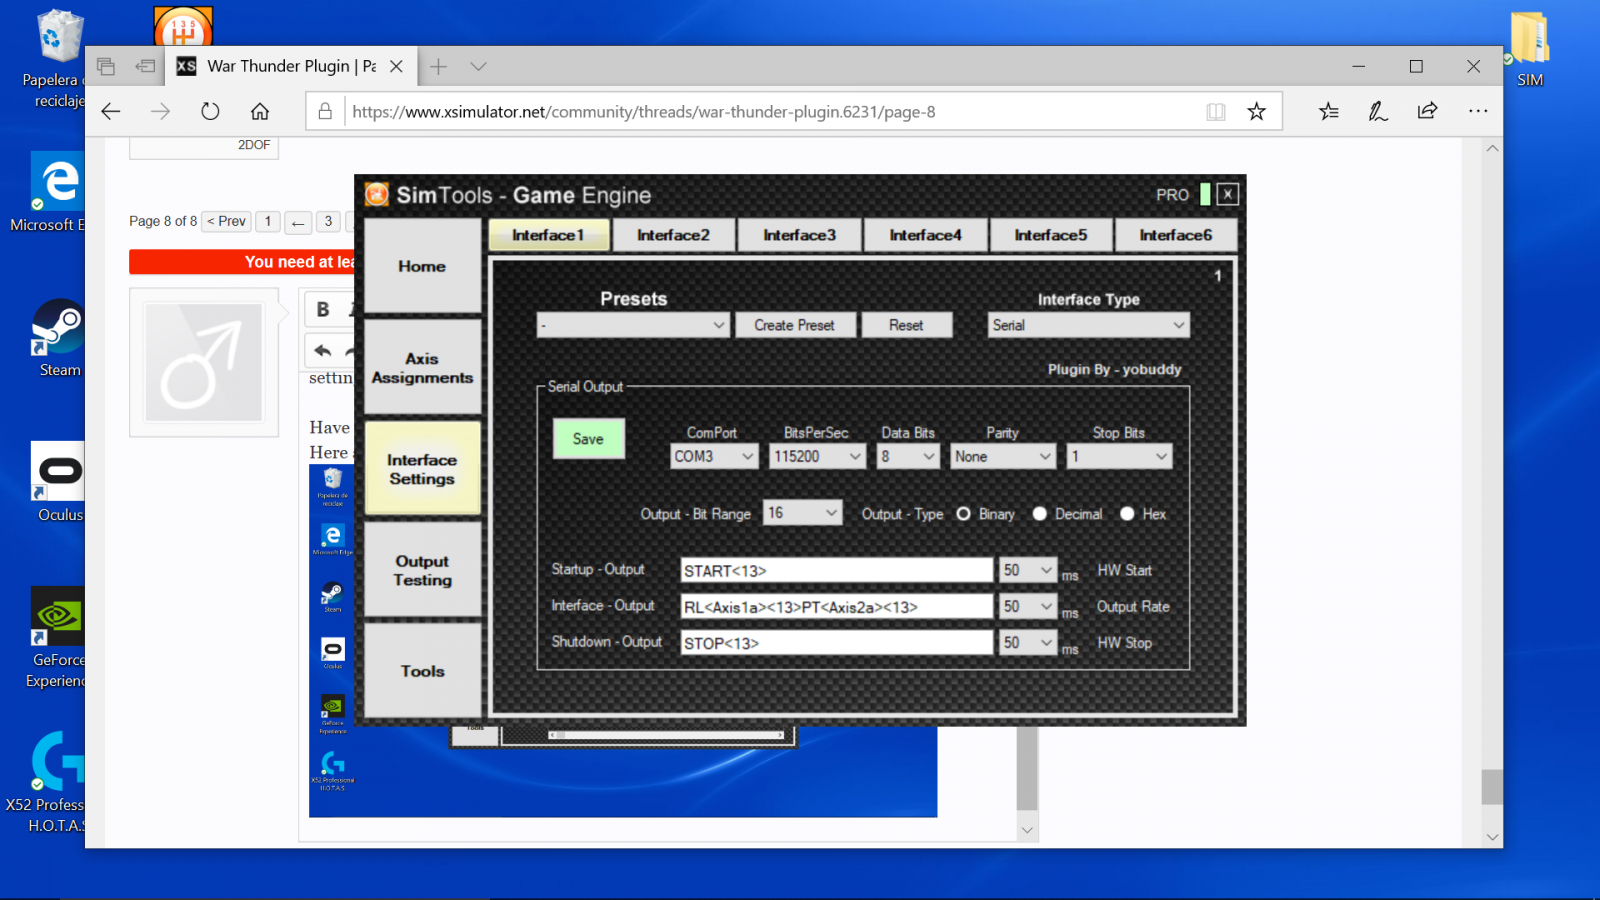Go forward in the Edge browser
The image size is (1600, 900).
(x=160, y=112)
